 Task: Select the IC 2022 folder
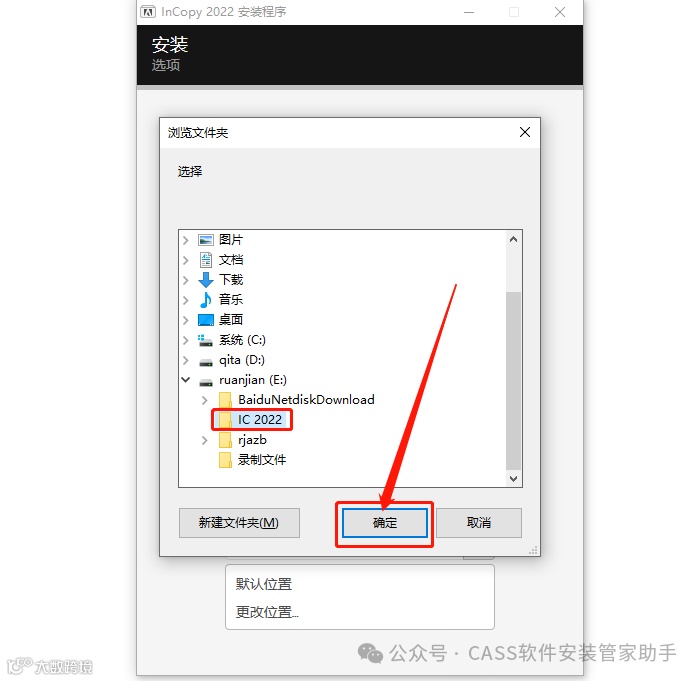pos(252,420)
